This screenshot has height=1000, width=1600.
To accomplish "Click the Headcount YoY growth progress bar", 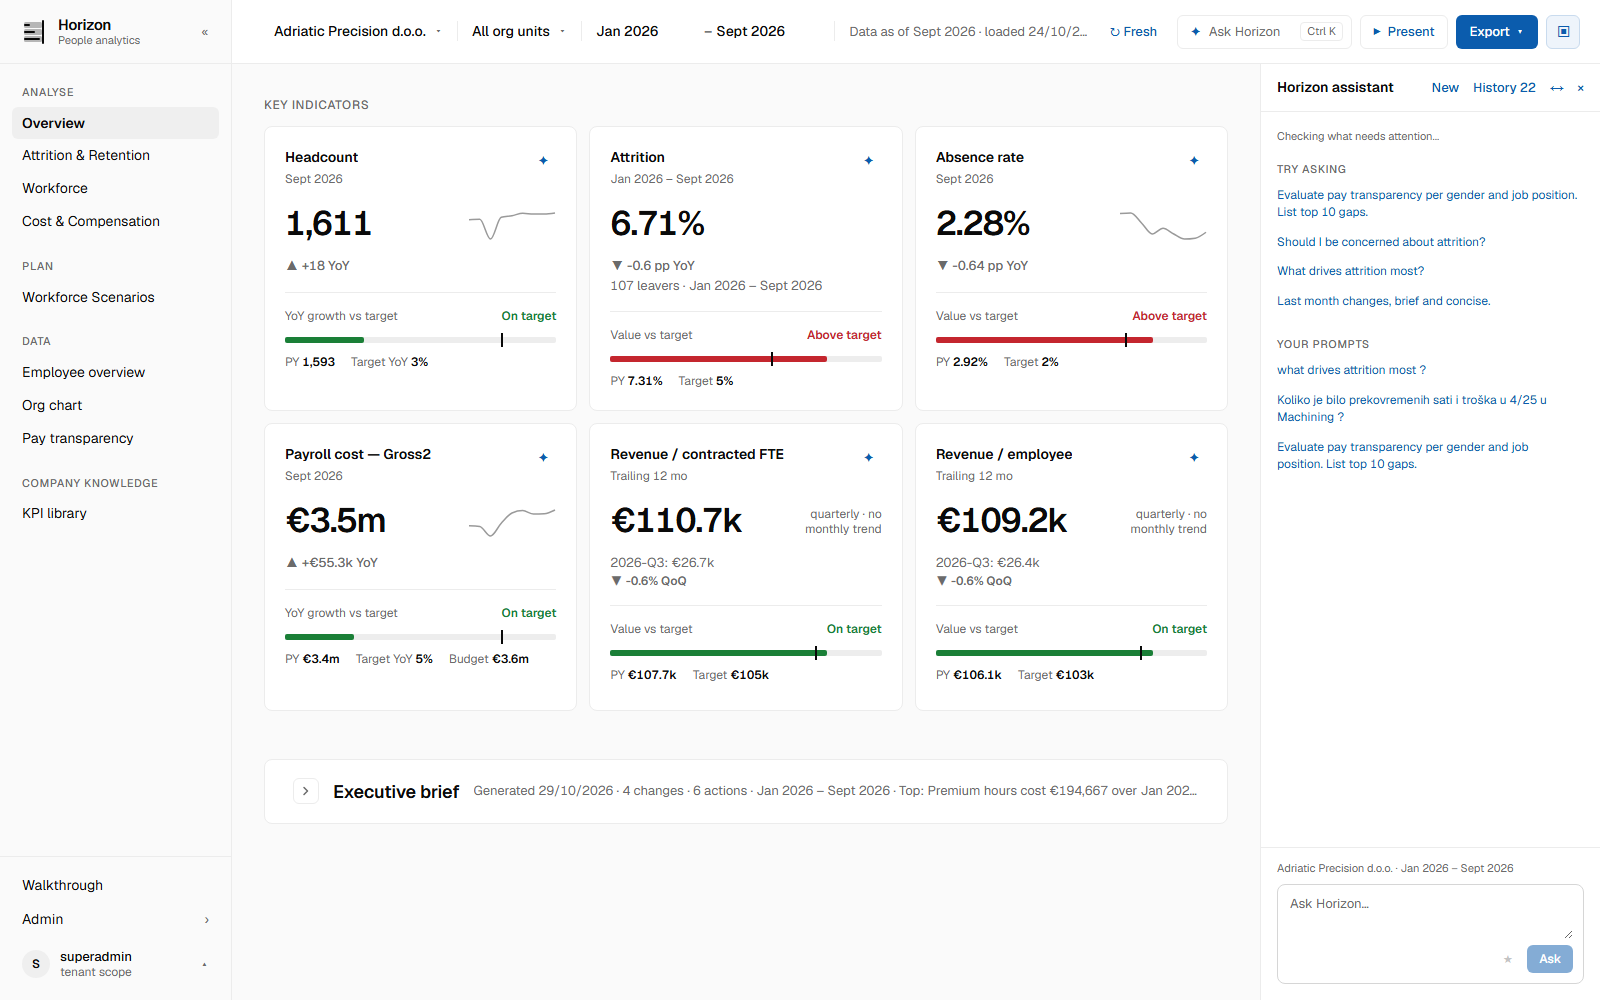I will (x=420, y=340).
